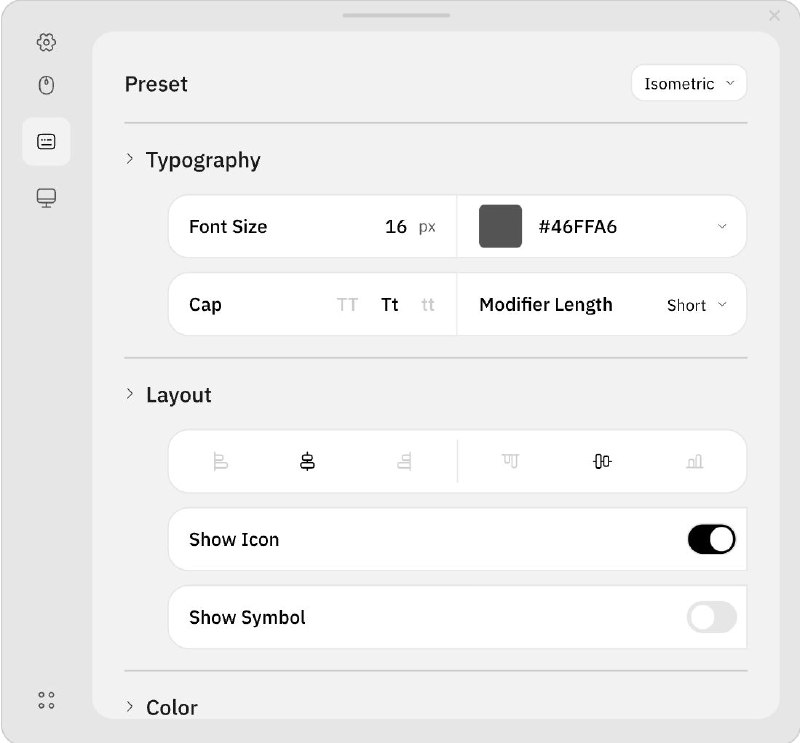Select align horizontal center layout icon
The height and width of the screenshot is (743, 800).
tap(307, 461)
